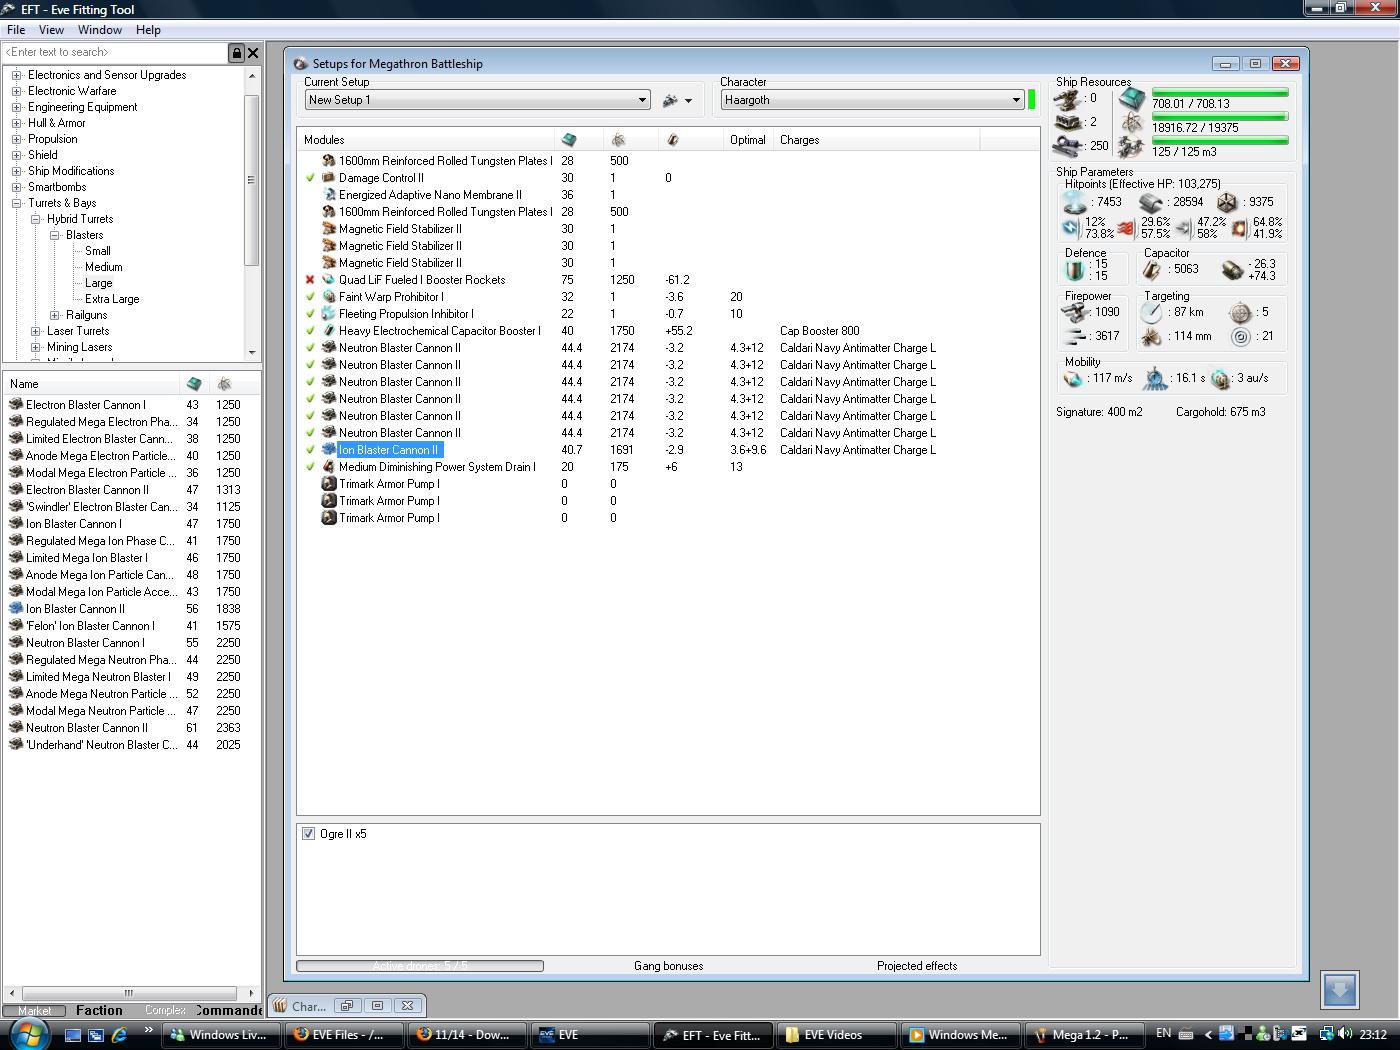Click the thermal resistance flame icon
1400x1050 pixels.
pyautogui.click(x=1126, y=228)
